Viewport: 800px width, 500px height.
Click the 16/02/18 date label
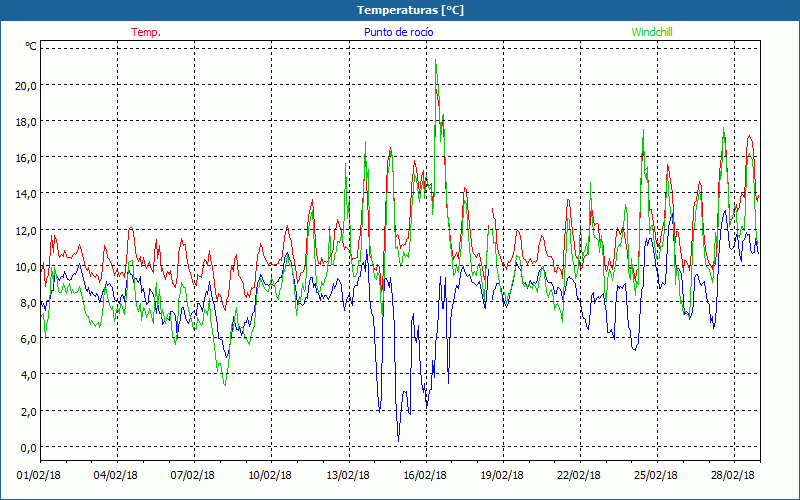coord(425,475)
